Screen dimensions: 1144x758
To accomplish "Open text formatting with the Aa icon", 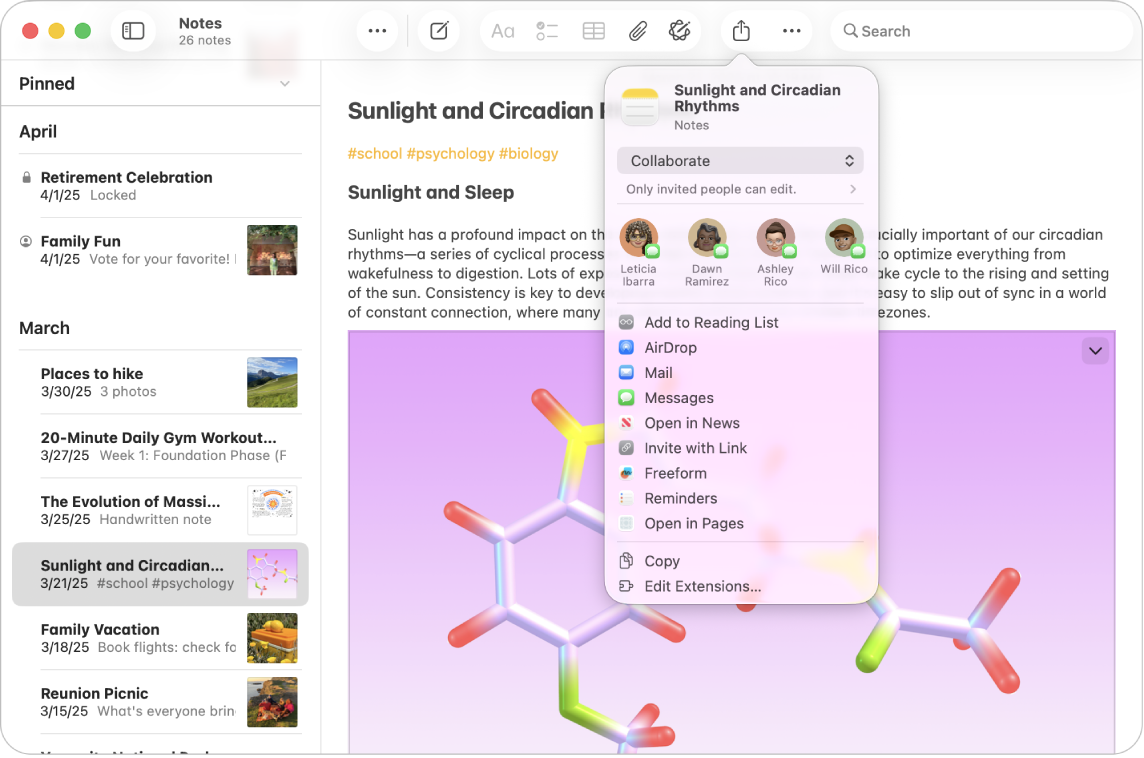I will (x=502, y=31).
